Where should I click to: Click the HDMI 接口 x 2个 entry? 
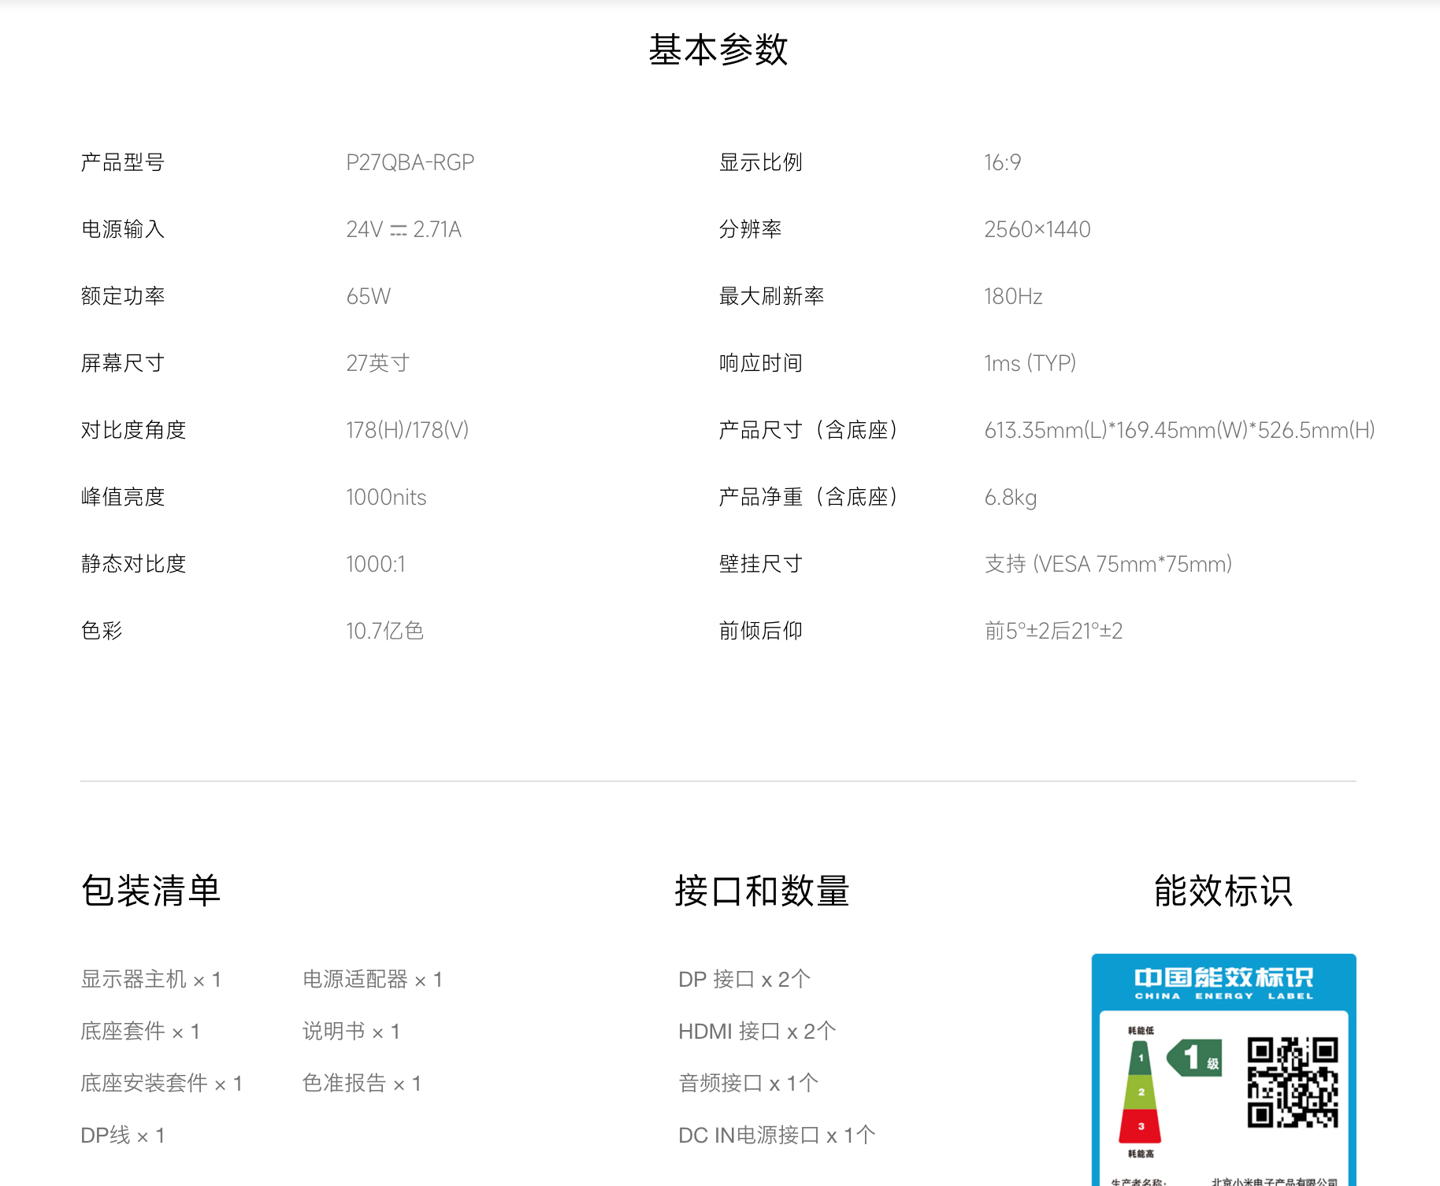pos(757,1031)
